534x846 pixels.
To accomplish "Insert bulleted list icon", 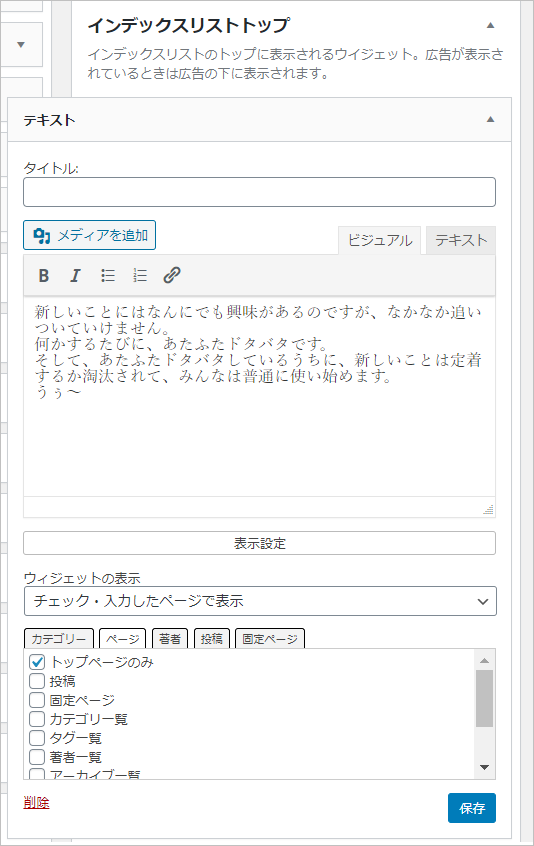I will tap(108, 276).
